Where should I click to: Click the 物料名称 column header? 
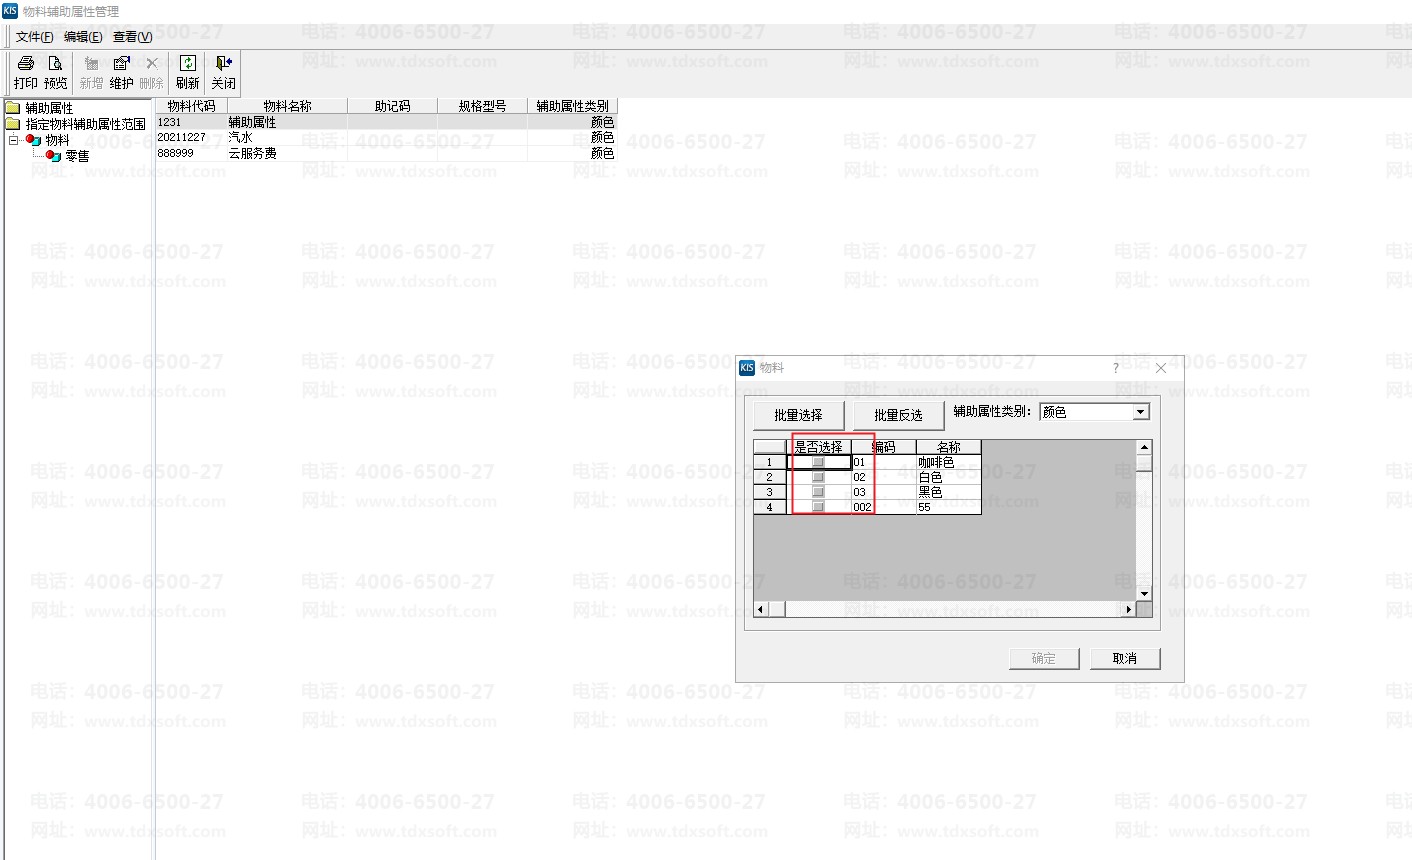pos(288,106)
